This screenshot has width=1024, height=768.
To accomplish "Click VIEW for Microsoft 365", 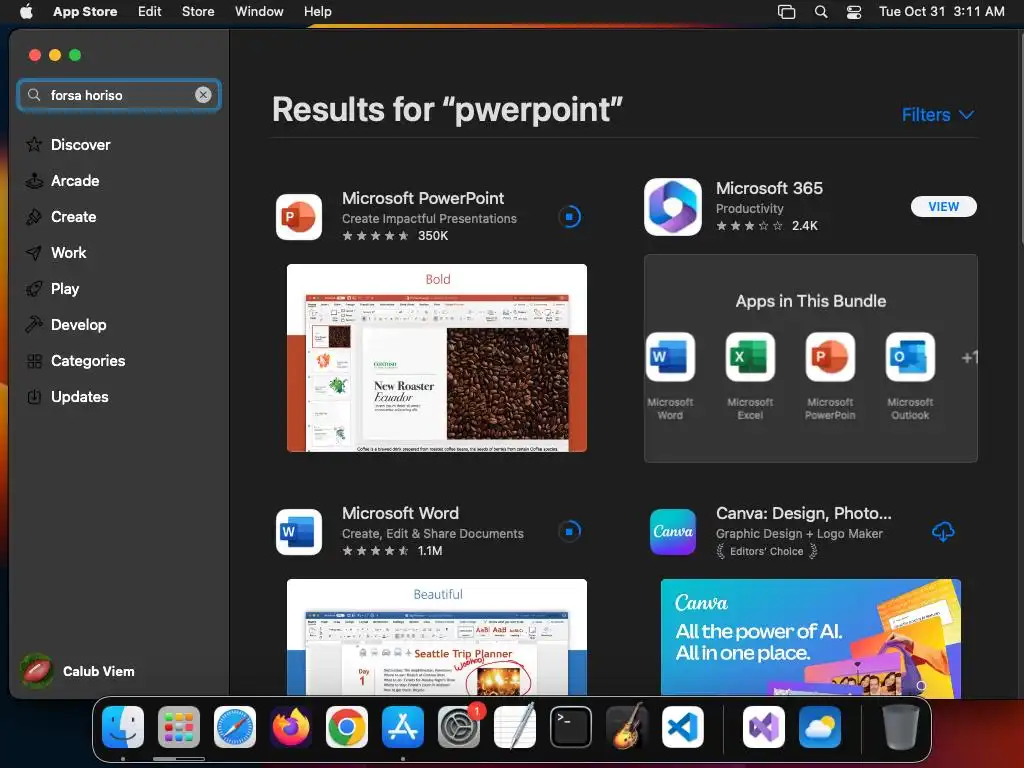I will 944,206.
